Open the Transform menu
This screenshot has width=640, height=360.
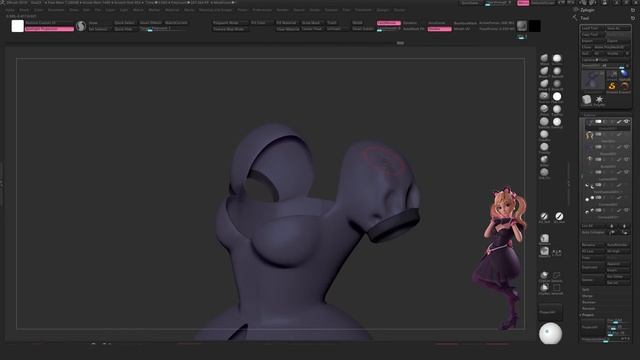coord(363,10)
